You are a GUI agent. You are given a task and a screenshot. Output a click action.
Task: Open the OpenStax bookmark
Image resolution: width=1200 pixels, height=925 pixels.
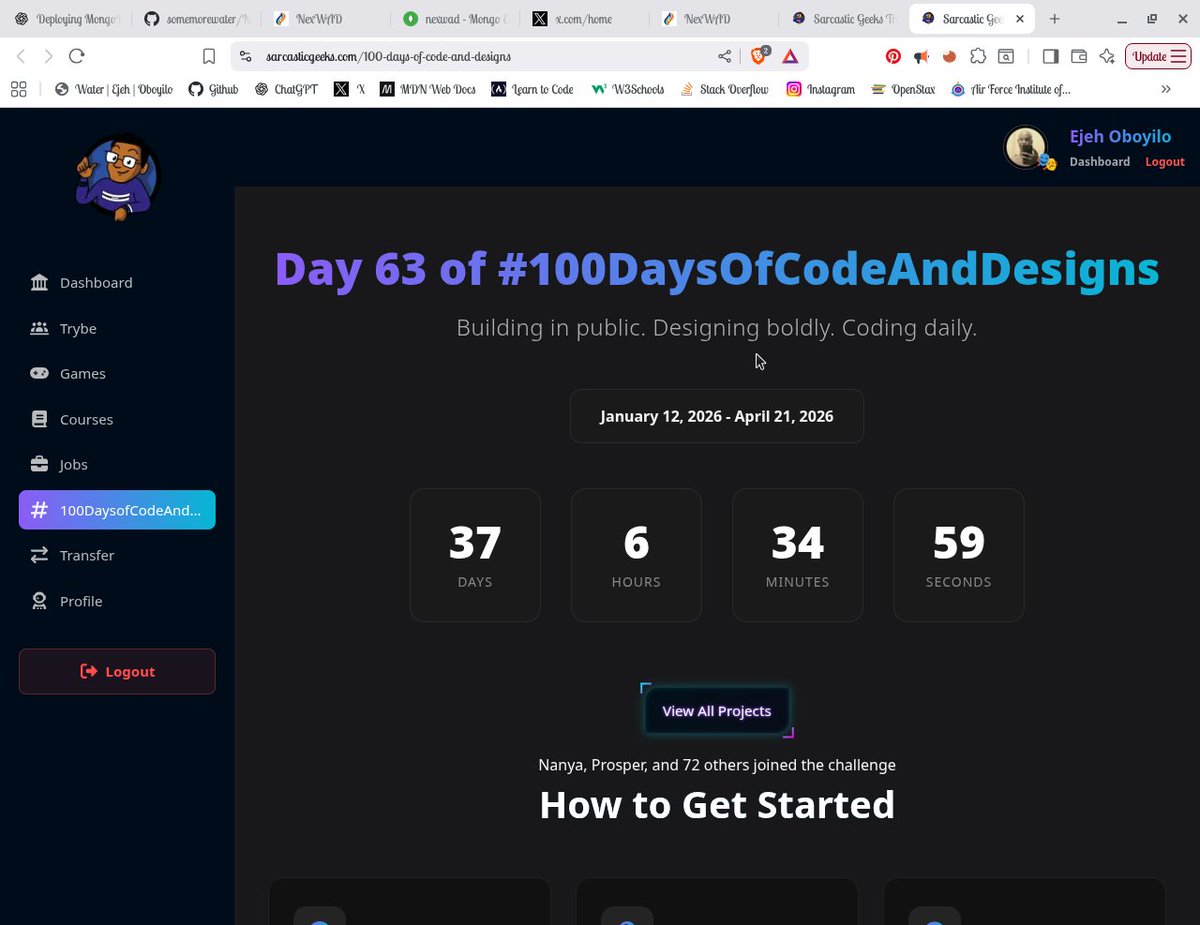pos(903,89)
